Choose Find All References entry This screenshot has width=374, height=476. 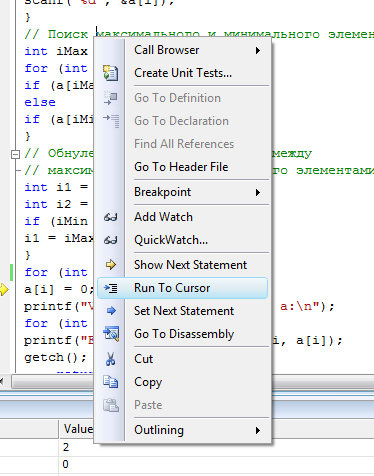[x=184, y=144]
